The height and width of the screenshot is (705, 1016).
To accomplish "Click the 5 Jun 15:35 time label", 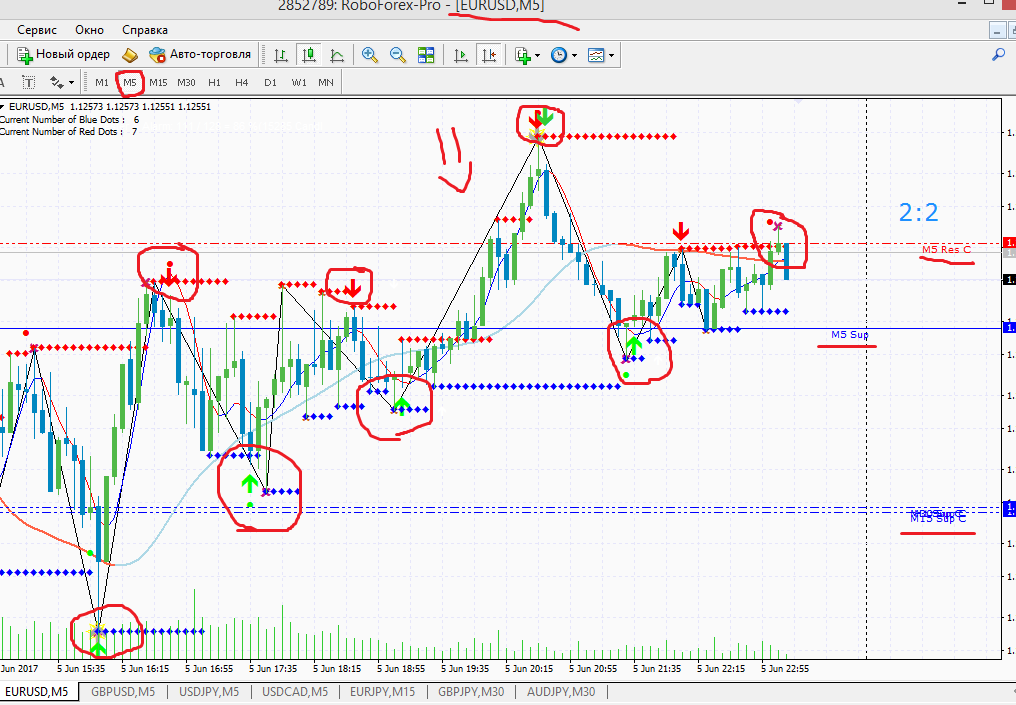I will click(81, 669).
